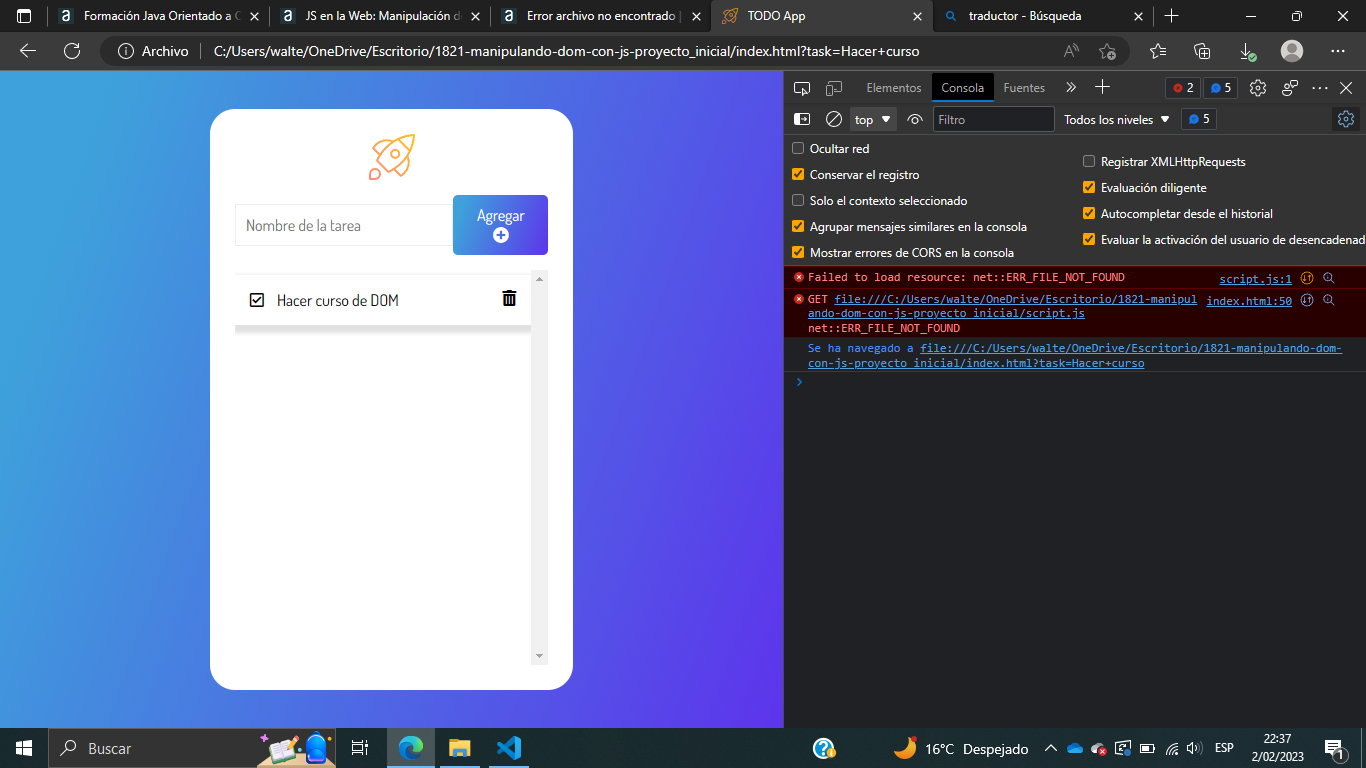The image size is (1366, 768).
Task: Click network icon beside index.html:50
Action: coord(1307,300)
